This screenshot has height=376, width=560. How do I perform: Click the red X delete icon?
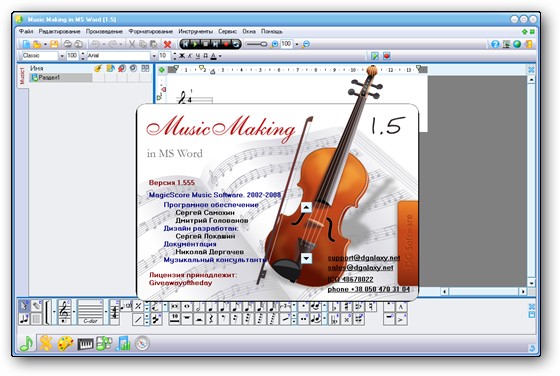167,44
